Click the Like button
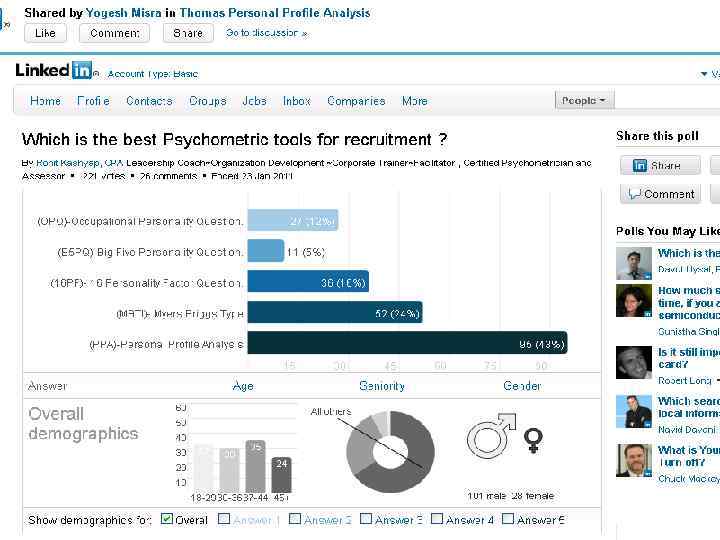This screenshot has width=720, height=540. point(45,33)
